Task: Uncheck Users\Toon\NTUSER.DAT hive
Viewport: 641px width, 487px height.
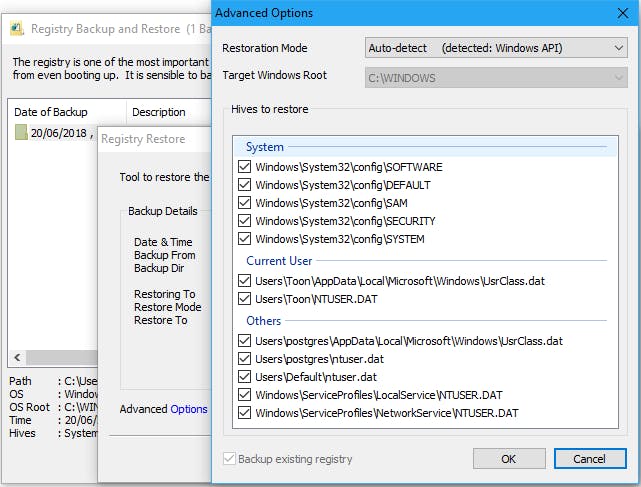Action: tap(245, 299)
